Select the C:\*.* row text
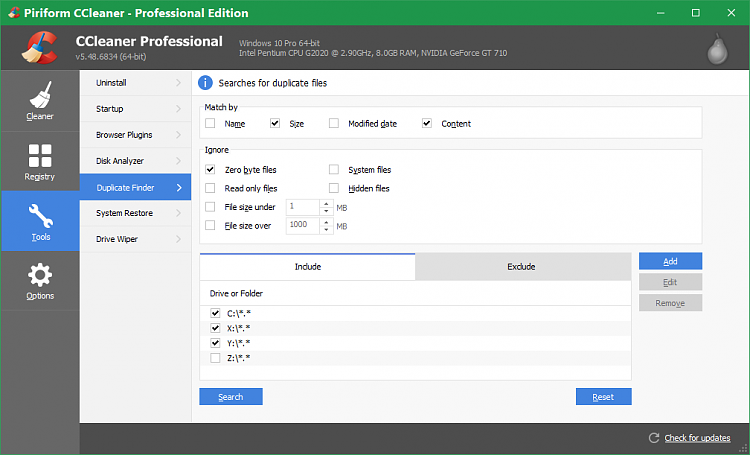Image resolution: width=750 pixels, height=455 pixels. coord(239,313)
